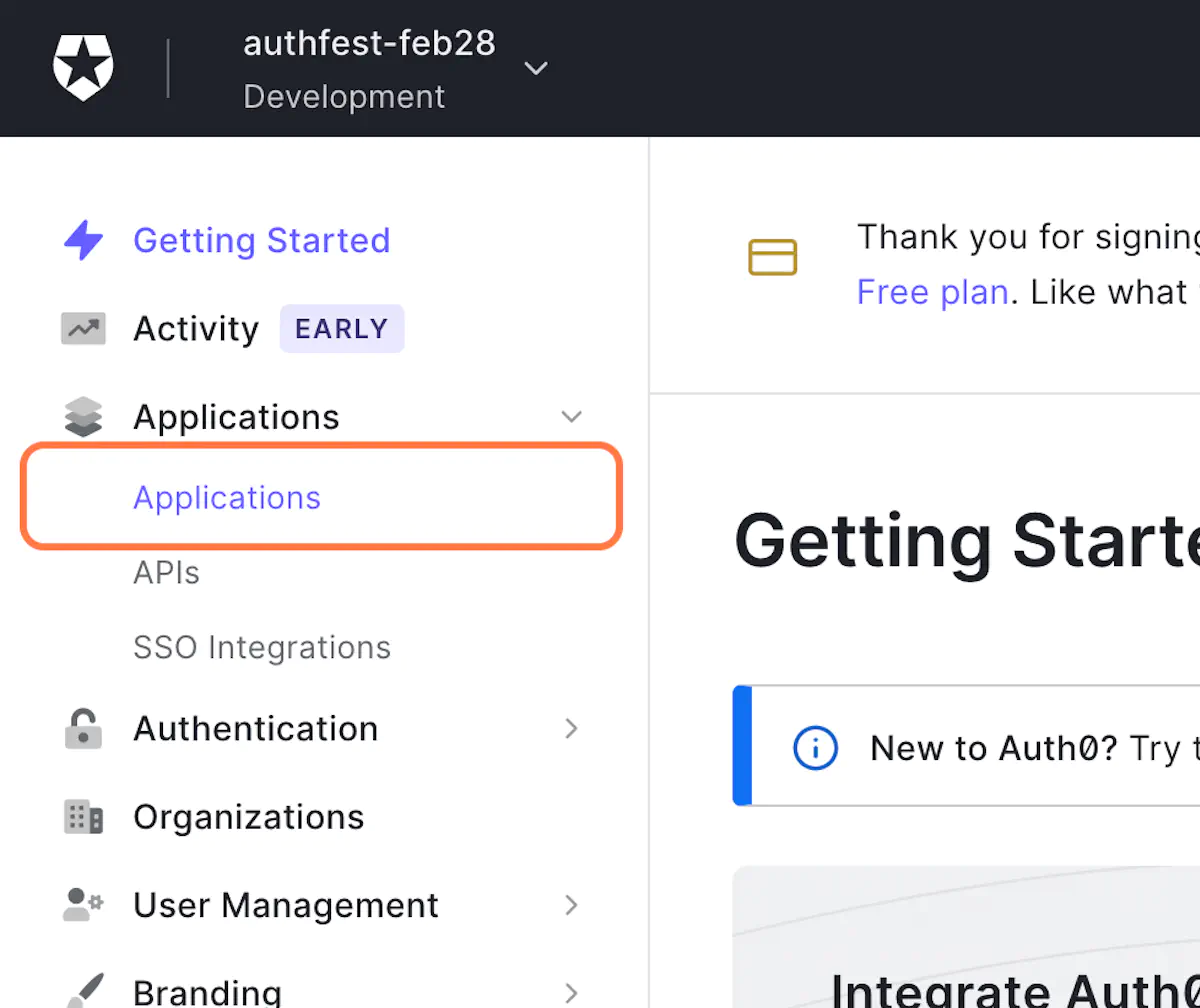Image resolution: width=1200 pixels, height=1008 pixels.
Task: Click the User Management person-gear icon
Action: pos(83,905)
